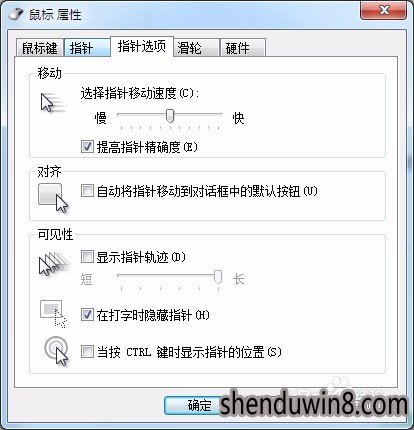This screenshot has height=430, width=414.
Task: Open the 指针 tab
Action: coord(87,48)
